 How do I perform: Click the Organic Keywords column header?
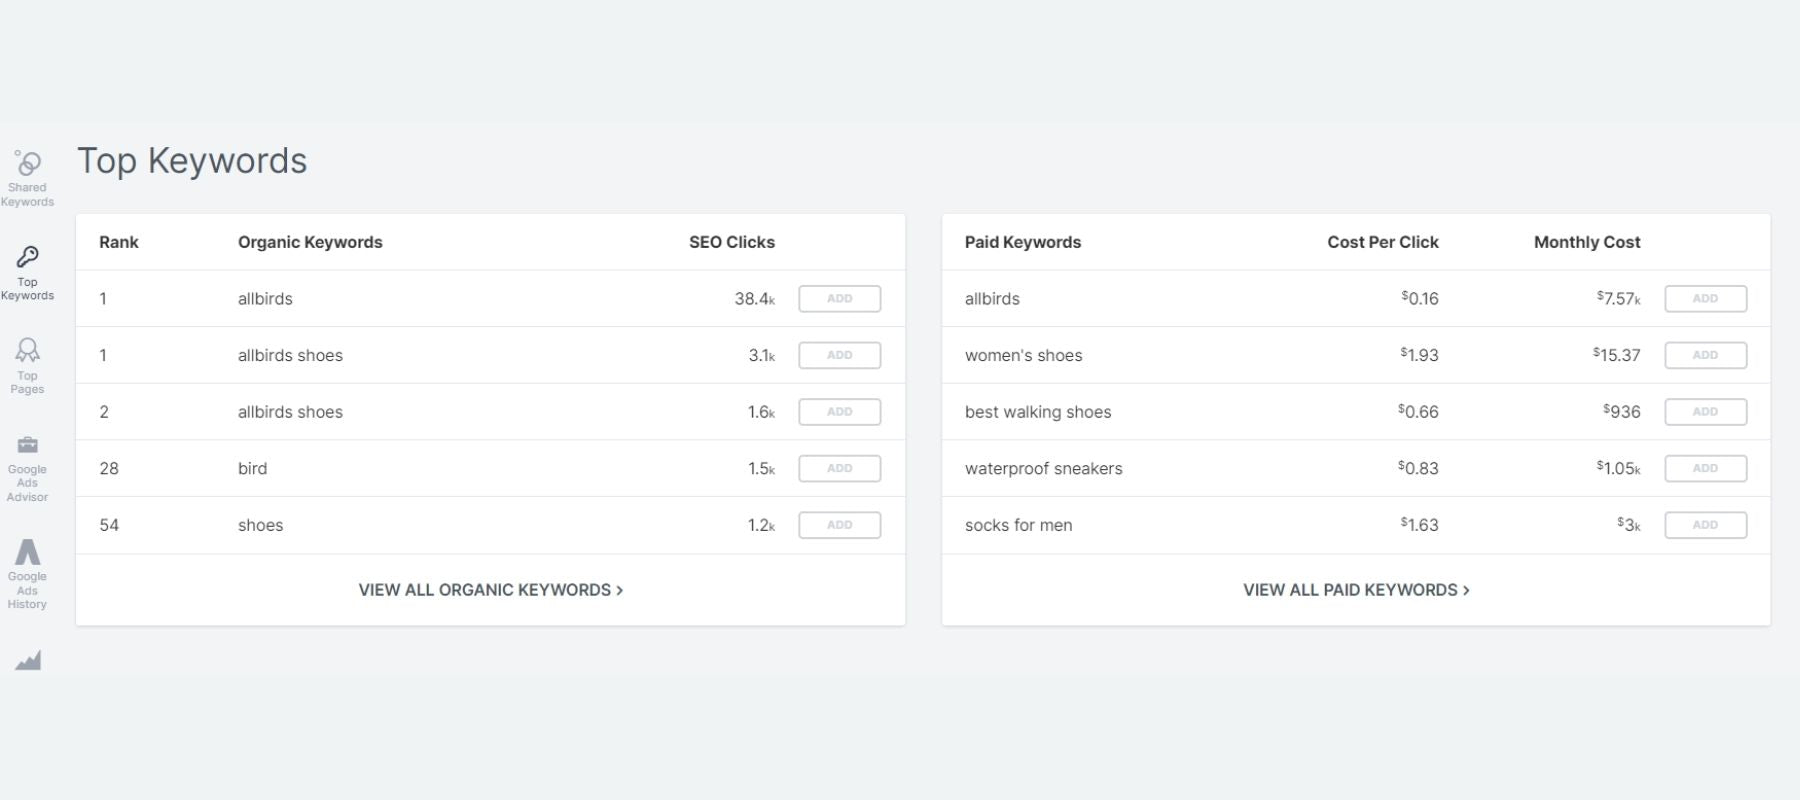310,242
